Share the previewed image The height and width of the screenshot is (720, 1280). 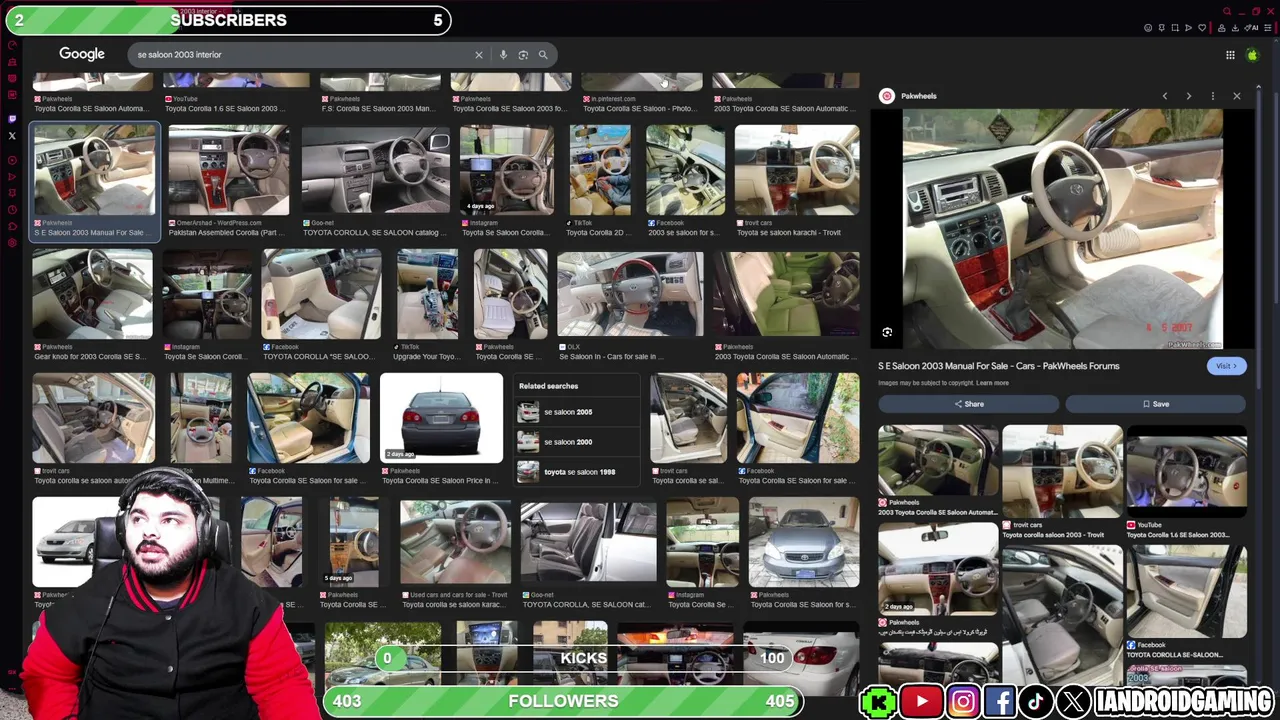point(968,404)
